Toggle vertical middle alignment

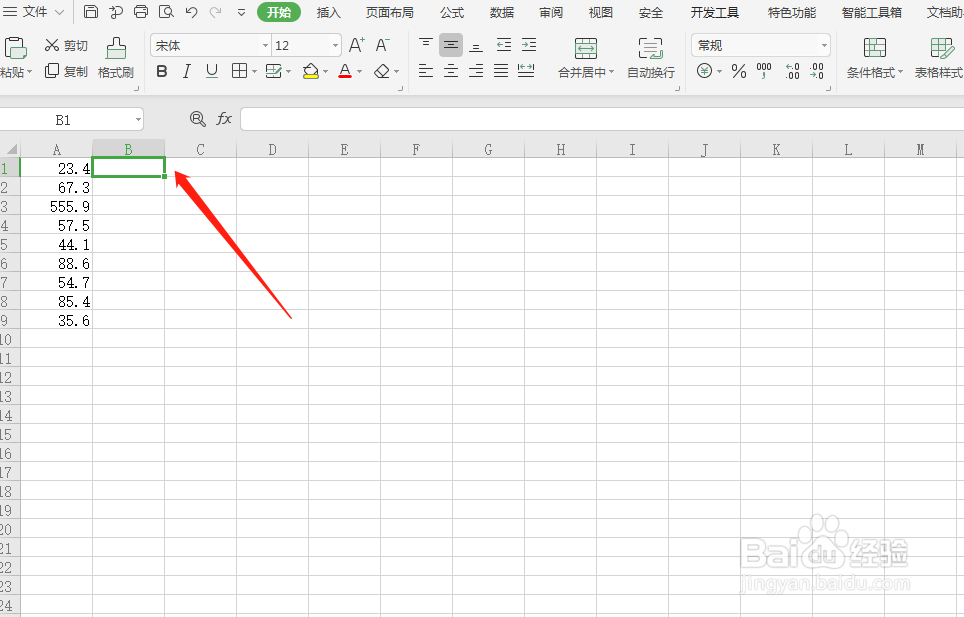click(451, 45)
